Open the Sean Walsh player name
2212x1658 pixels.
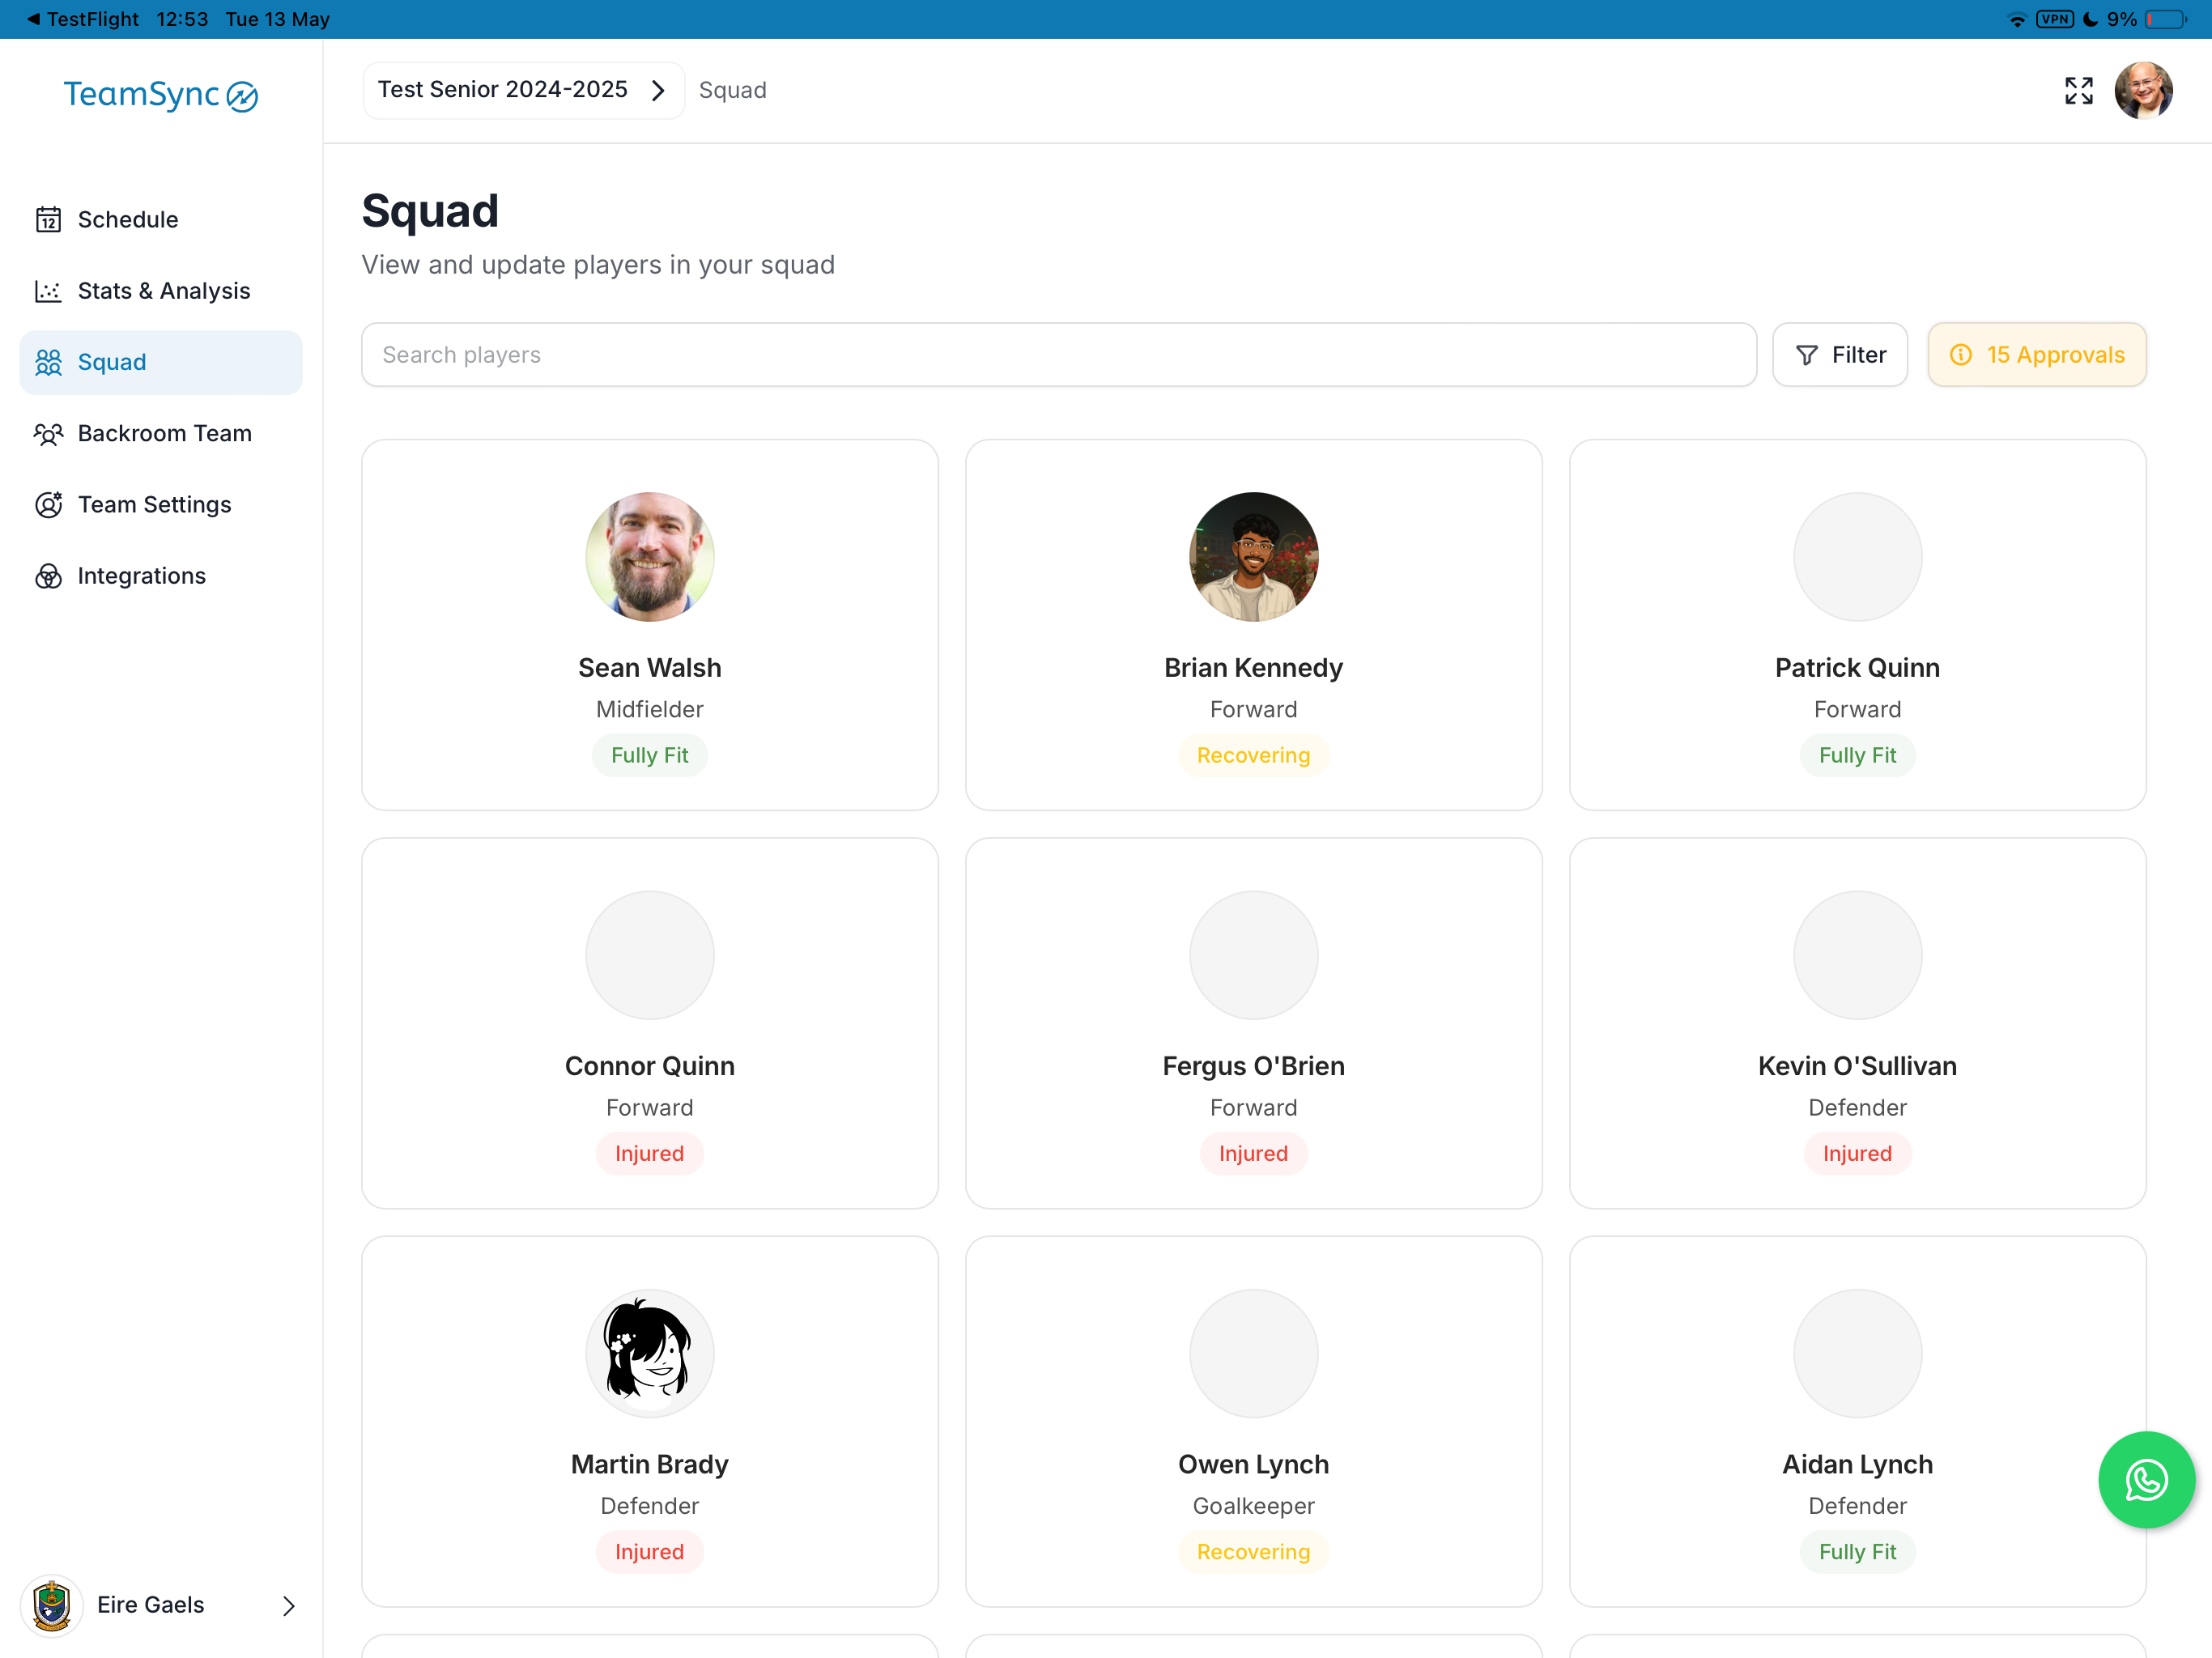click(650, 667)
